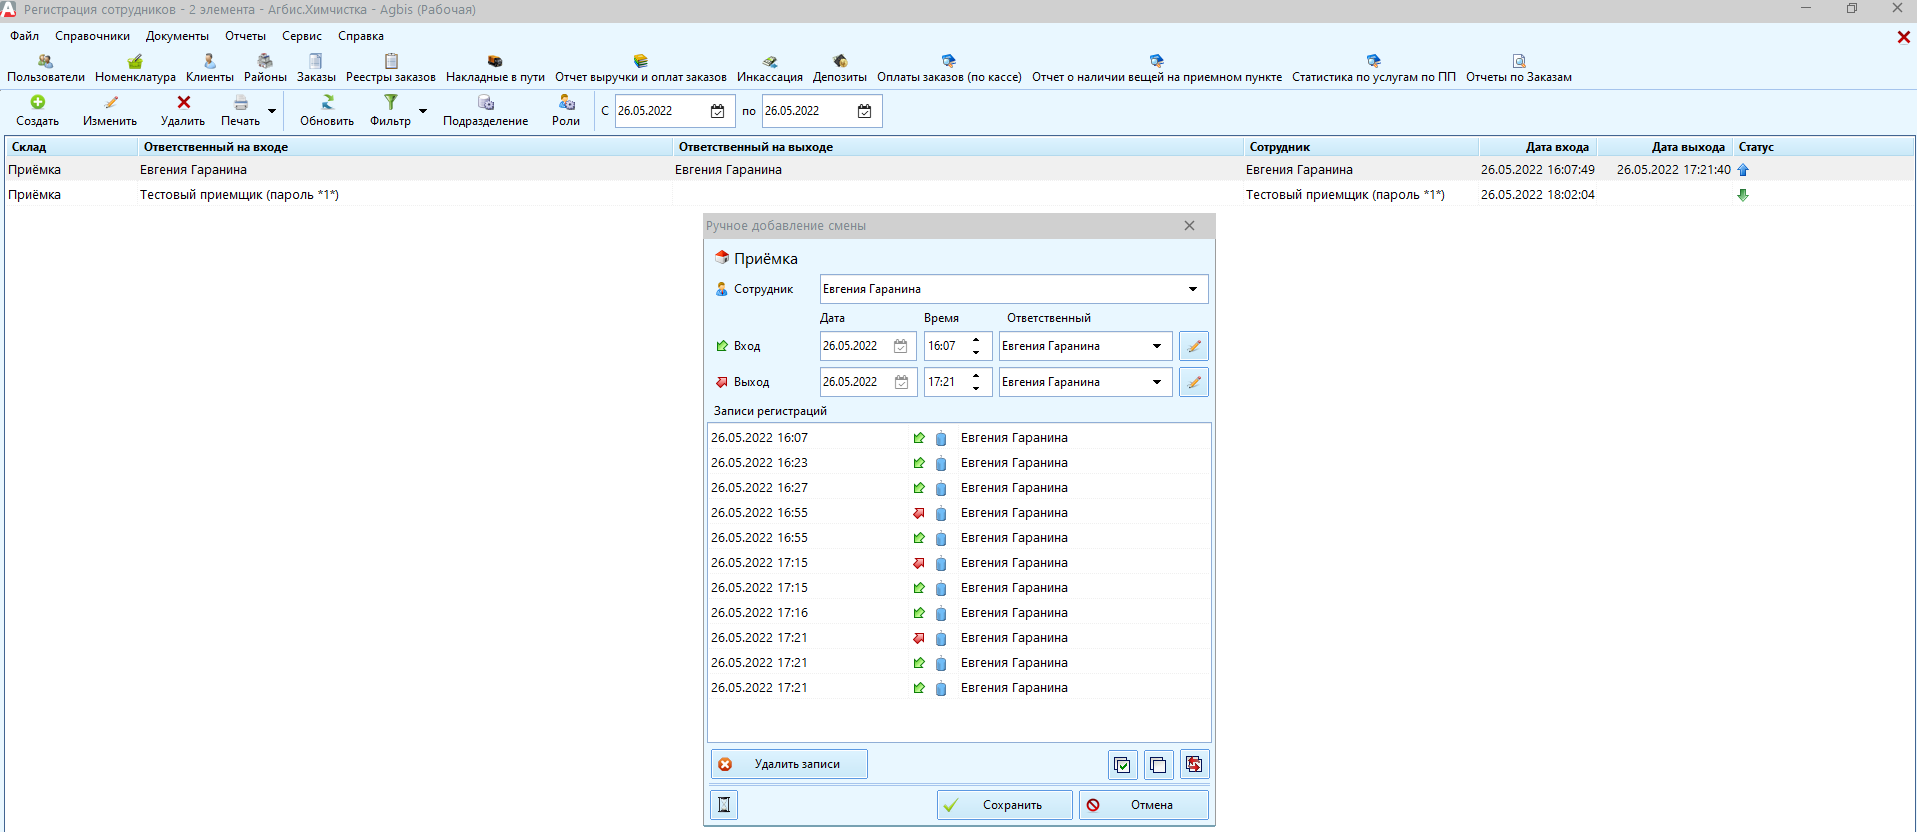
Task: Open the Депозиты section
Action: click(x=840, y=69)
